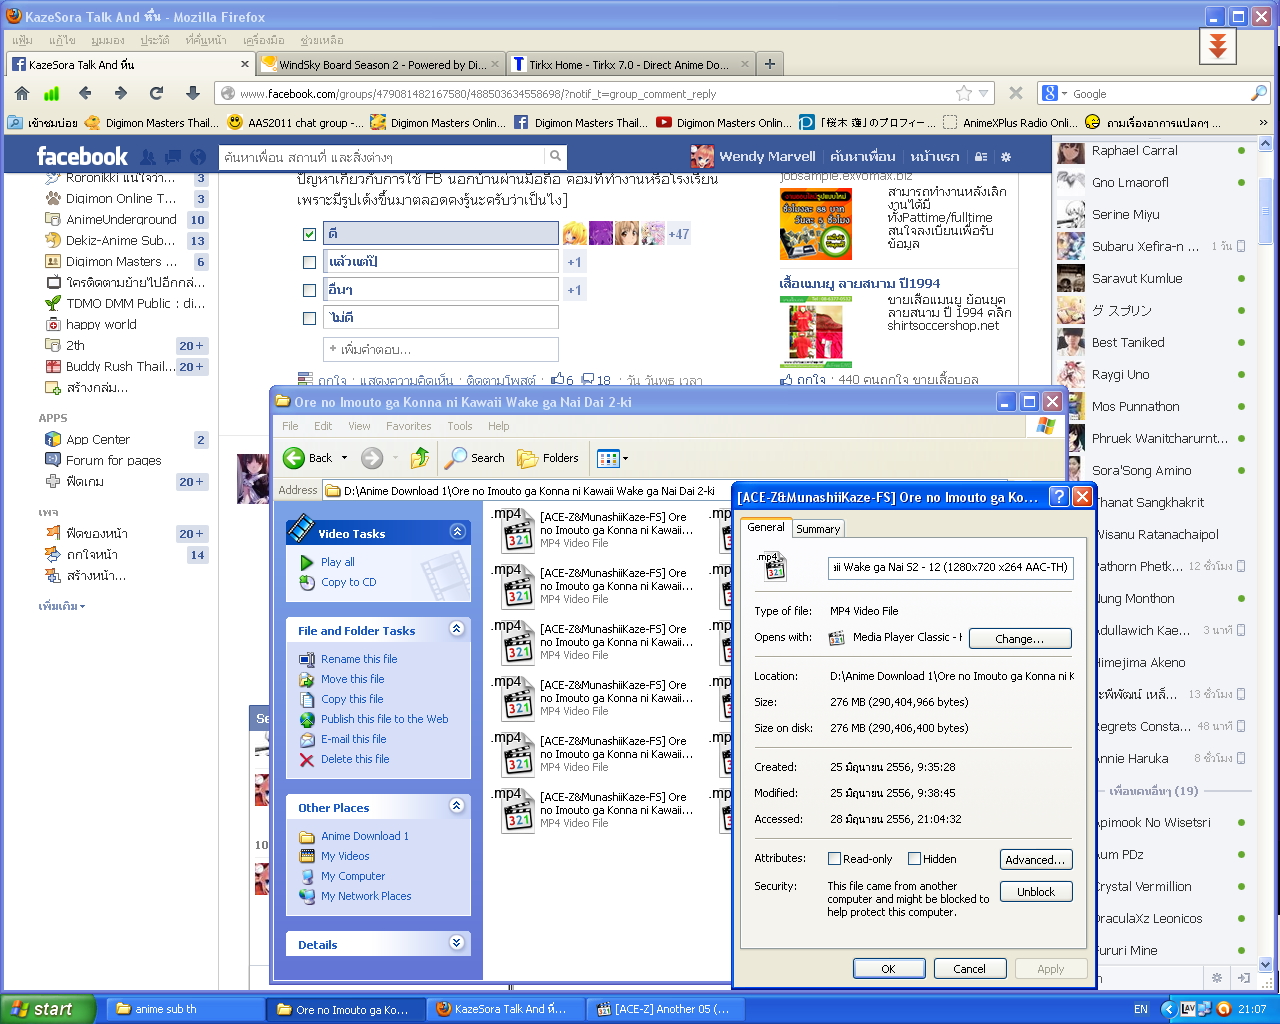
Task: Go to the Firefox home page icon
Action: point(22,93)
